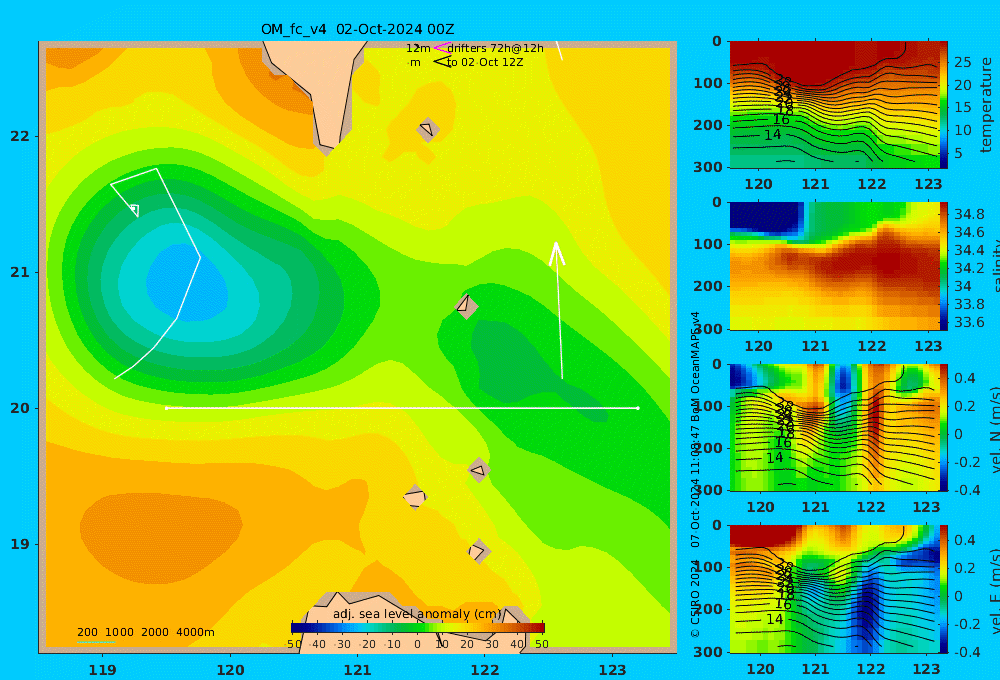Click the island marker near 19.5°N 122°E

tap(478, 471)
